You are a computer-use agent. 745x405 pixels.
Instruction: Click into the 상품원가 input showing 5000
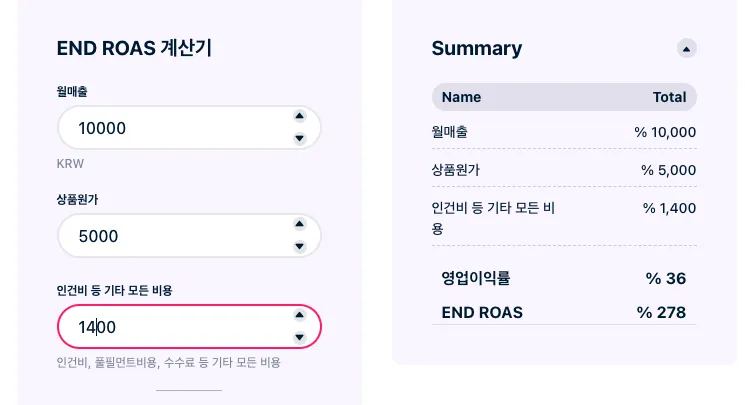pyautogui.click(x=170, y=236)
